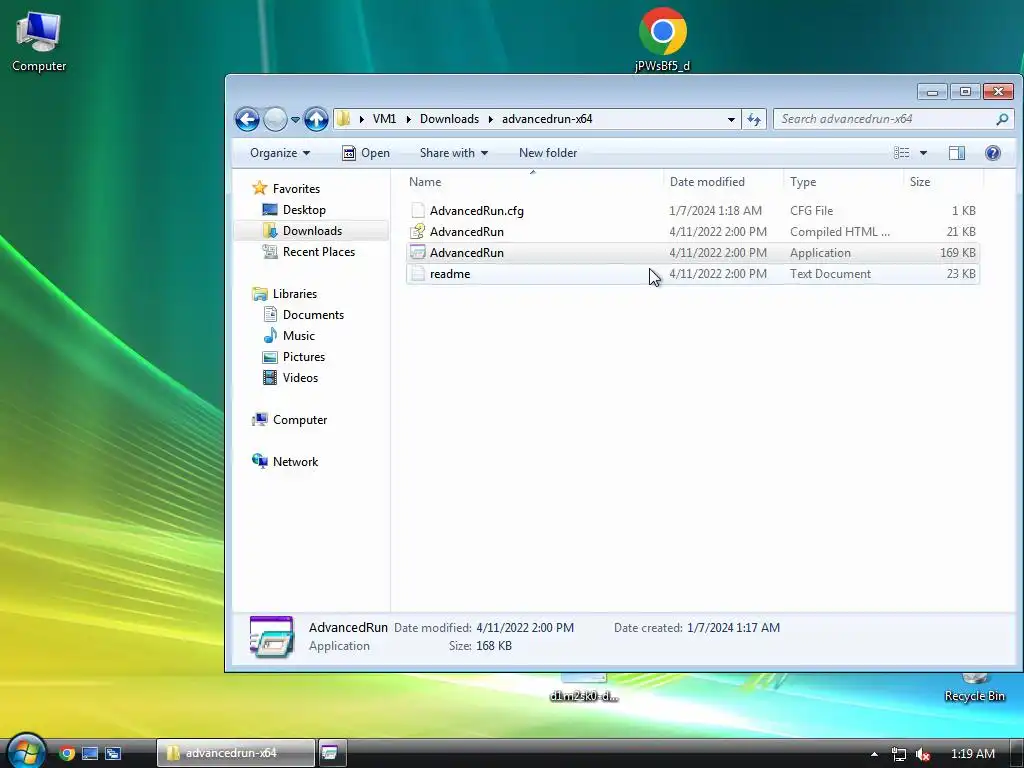
Task: Click the AdvancedRun application row icon
Action: coord(418,253)
